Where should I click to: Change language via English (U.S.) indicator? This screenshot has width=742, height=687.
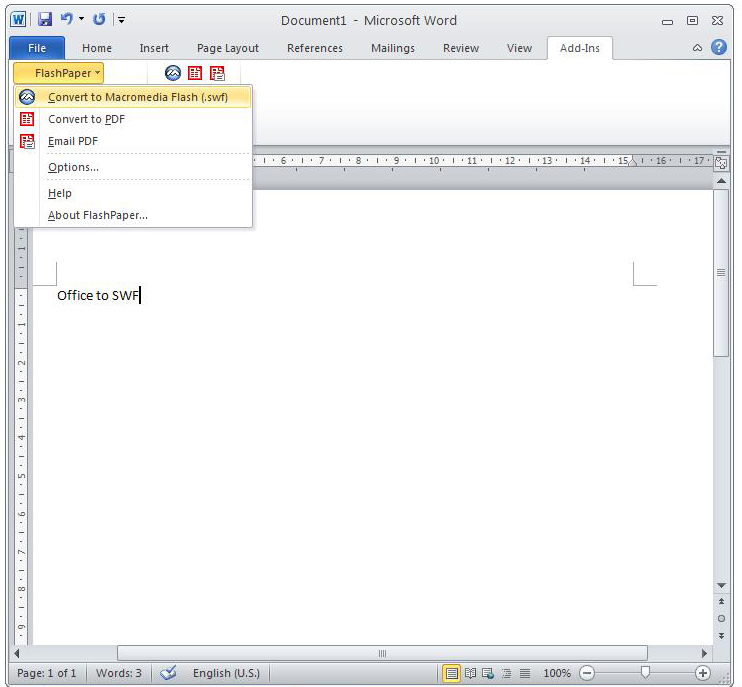226,673
